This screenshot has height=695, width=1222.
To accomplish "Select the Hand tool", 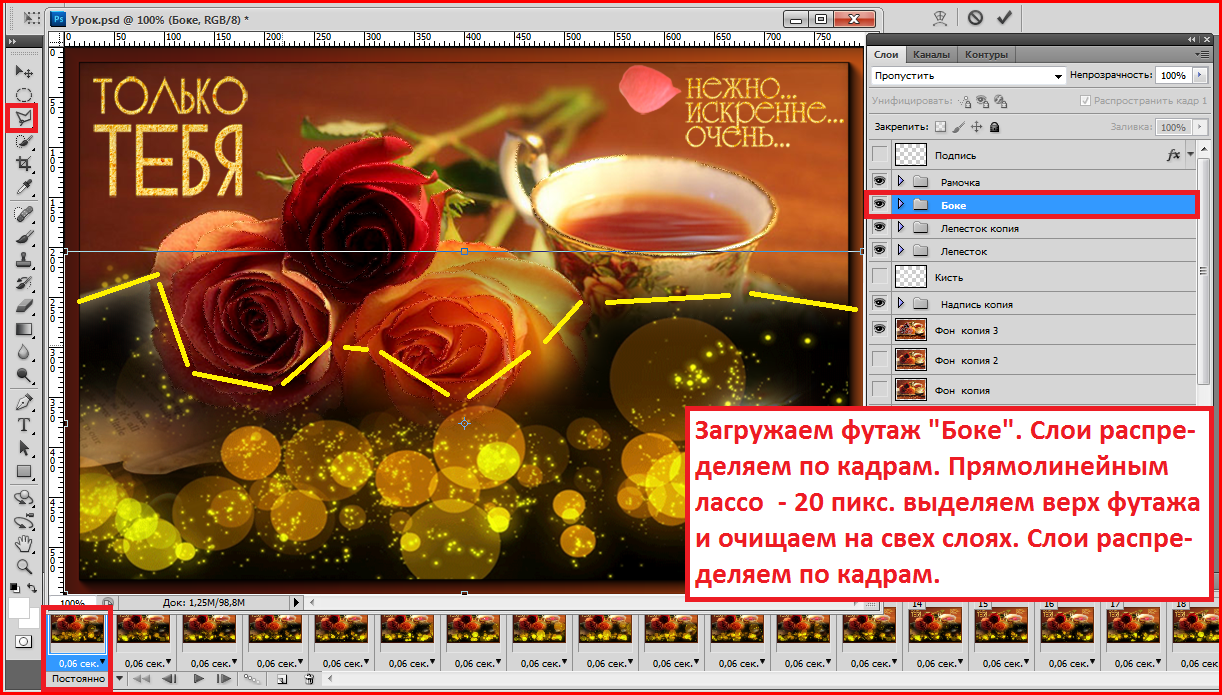I will coord(24,543).
